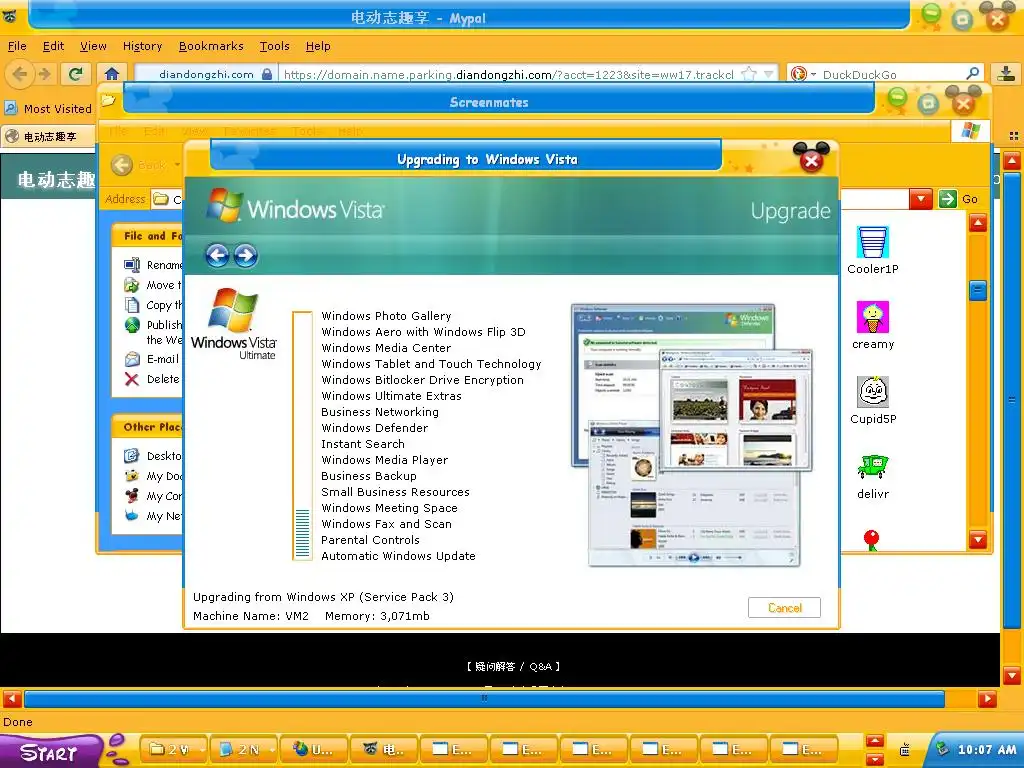Screen dimensions: 1024x768
Task: Click the taskbar scroll up arrow
Action: 875,741
